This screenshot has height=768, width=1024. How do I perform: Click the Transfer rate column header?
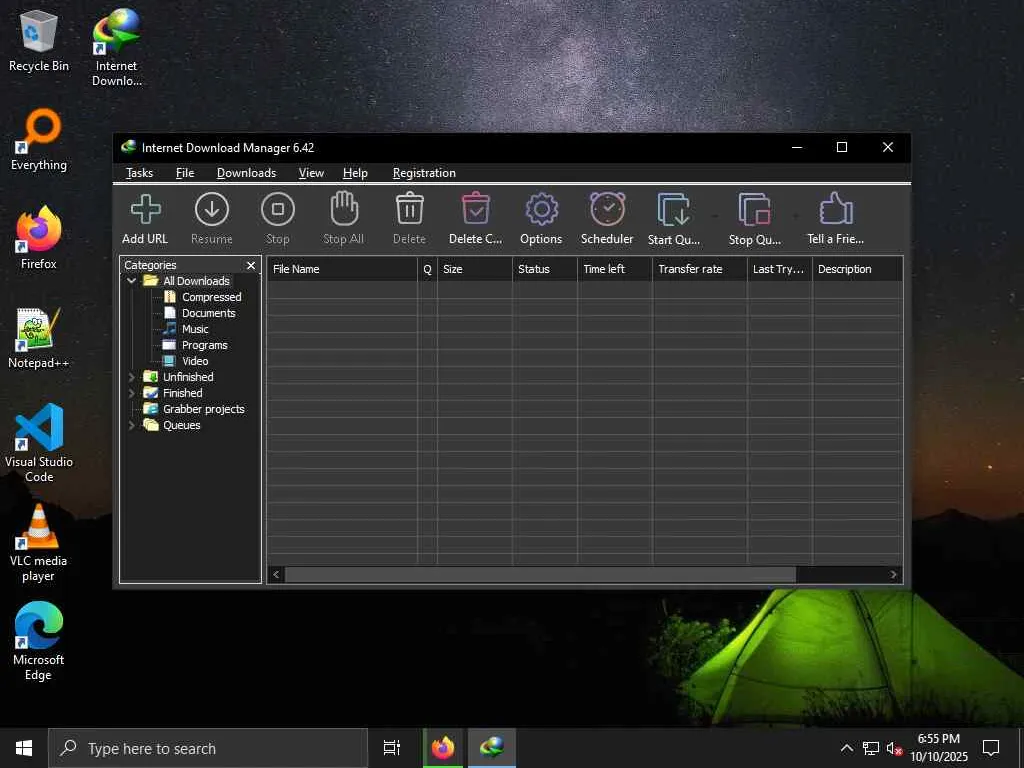tap(698, 269)
